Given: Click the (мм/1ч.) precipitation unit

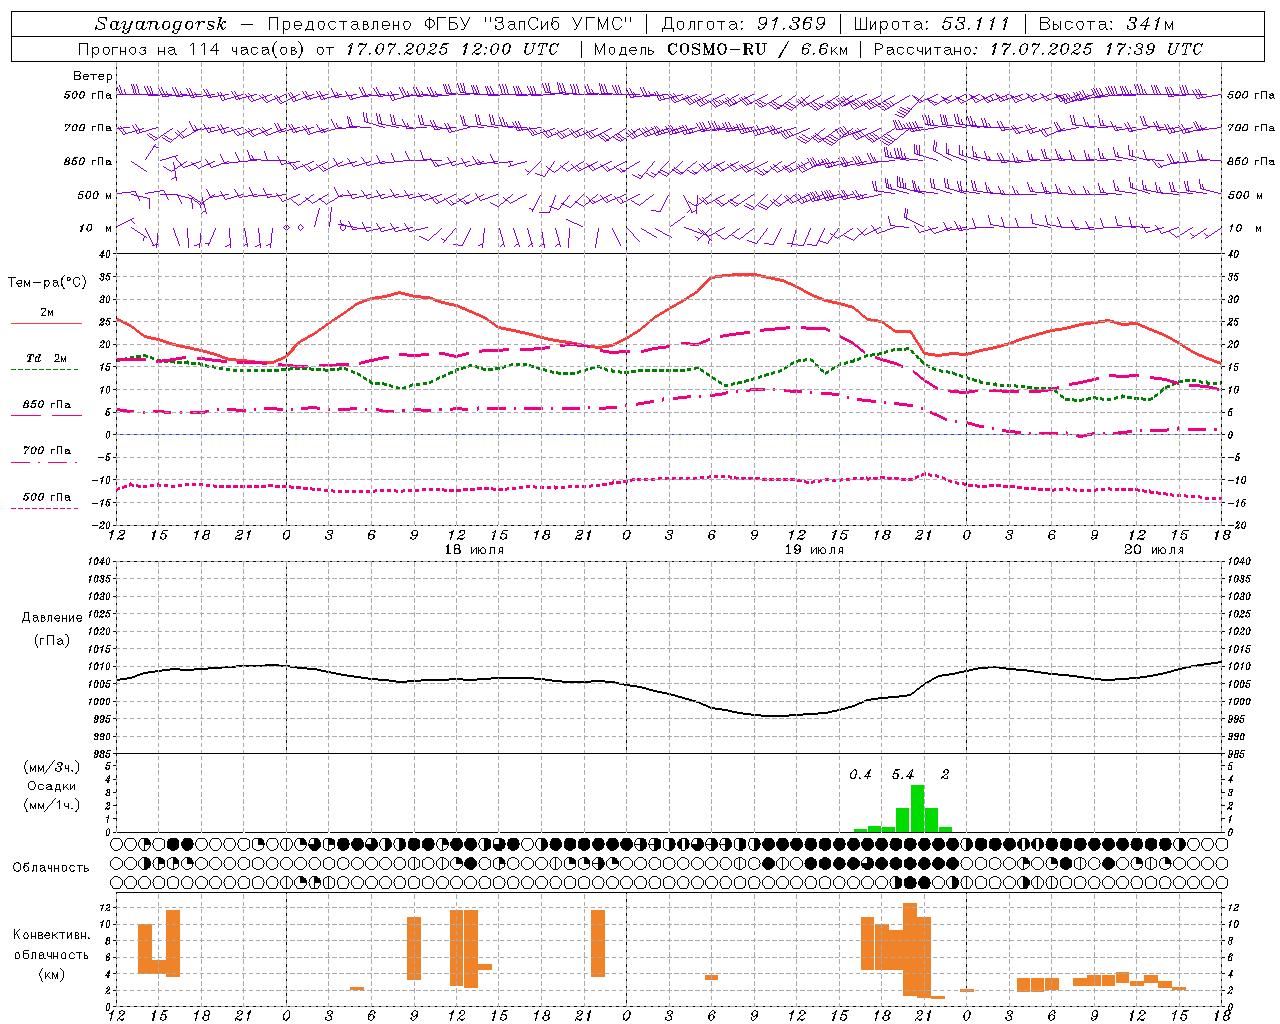Looking at the screenshot, I should point(52,805).
